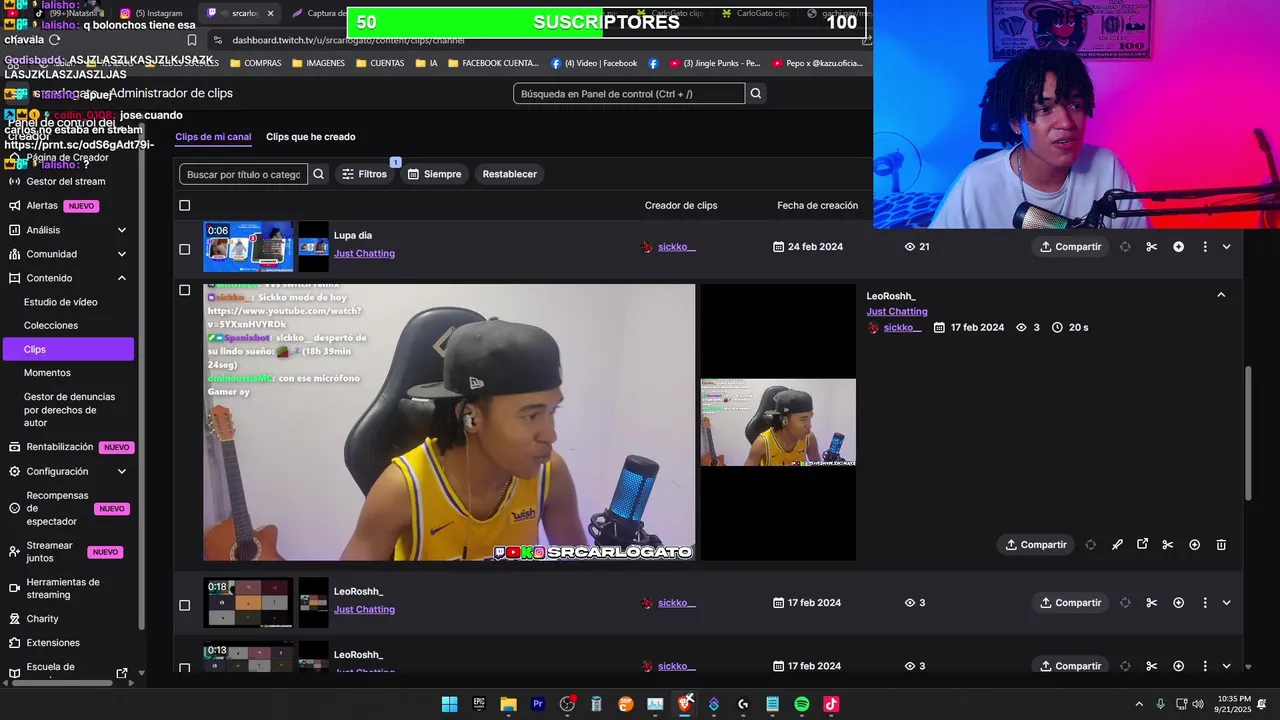Open the COMPRAS bookmarks folder

(x=255, y=63)
